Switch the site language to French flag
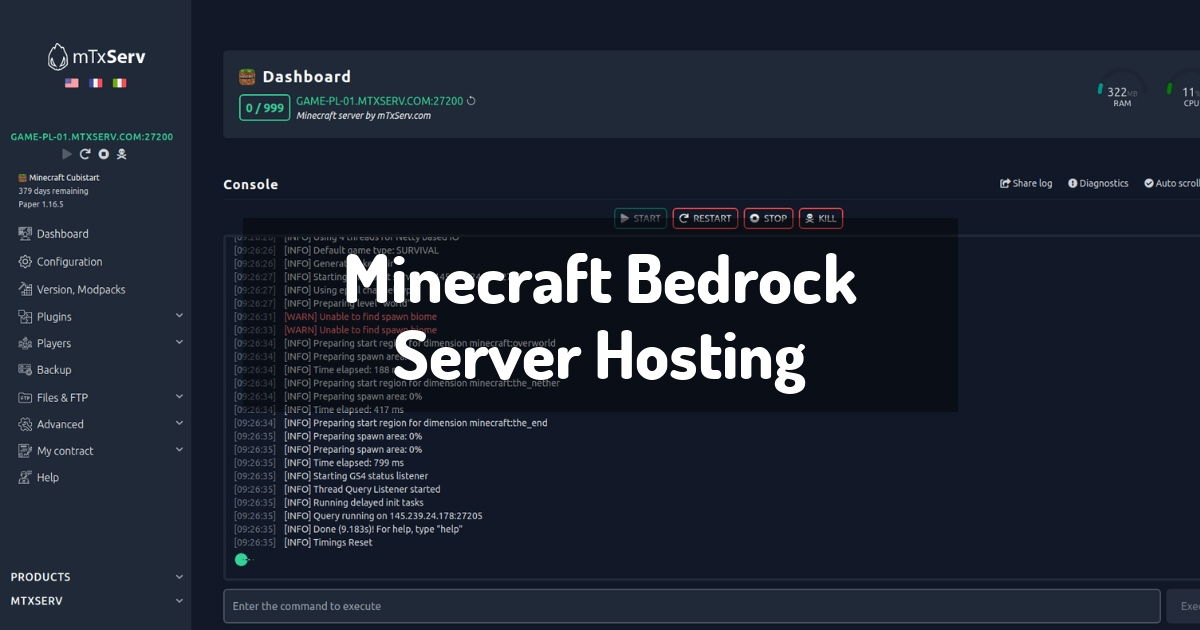 click(x=95, y=83)
